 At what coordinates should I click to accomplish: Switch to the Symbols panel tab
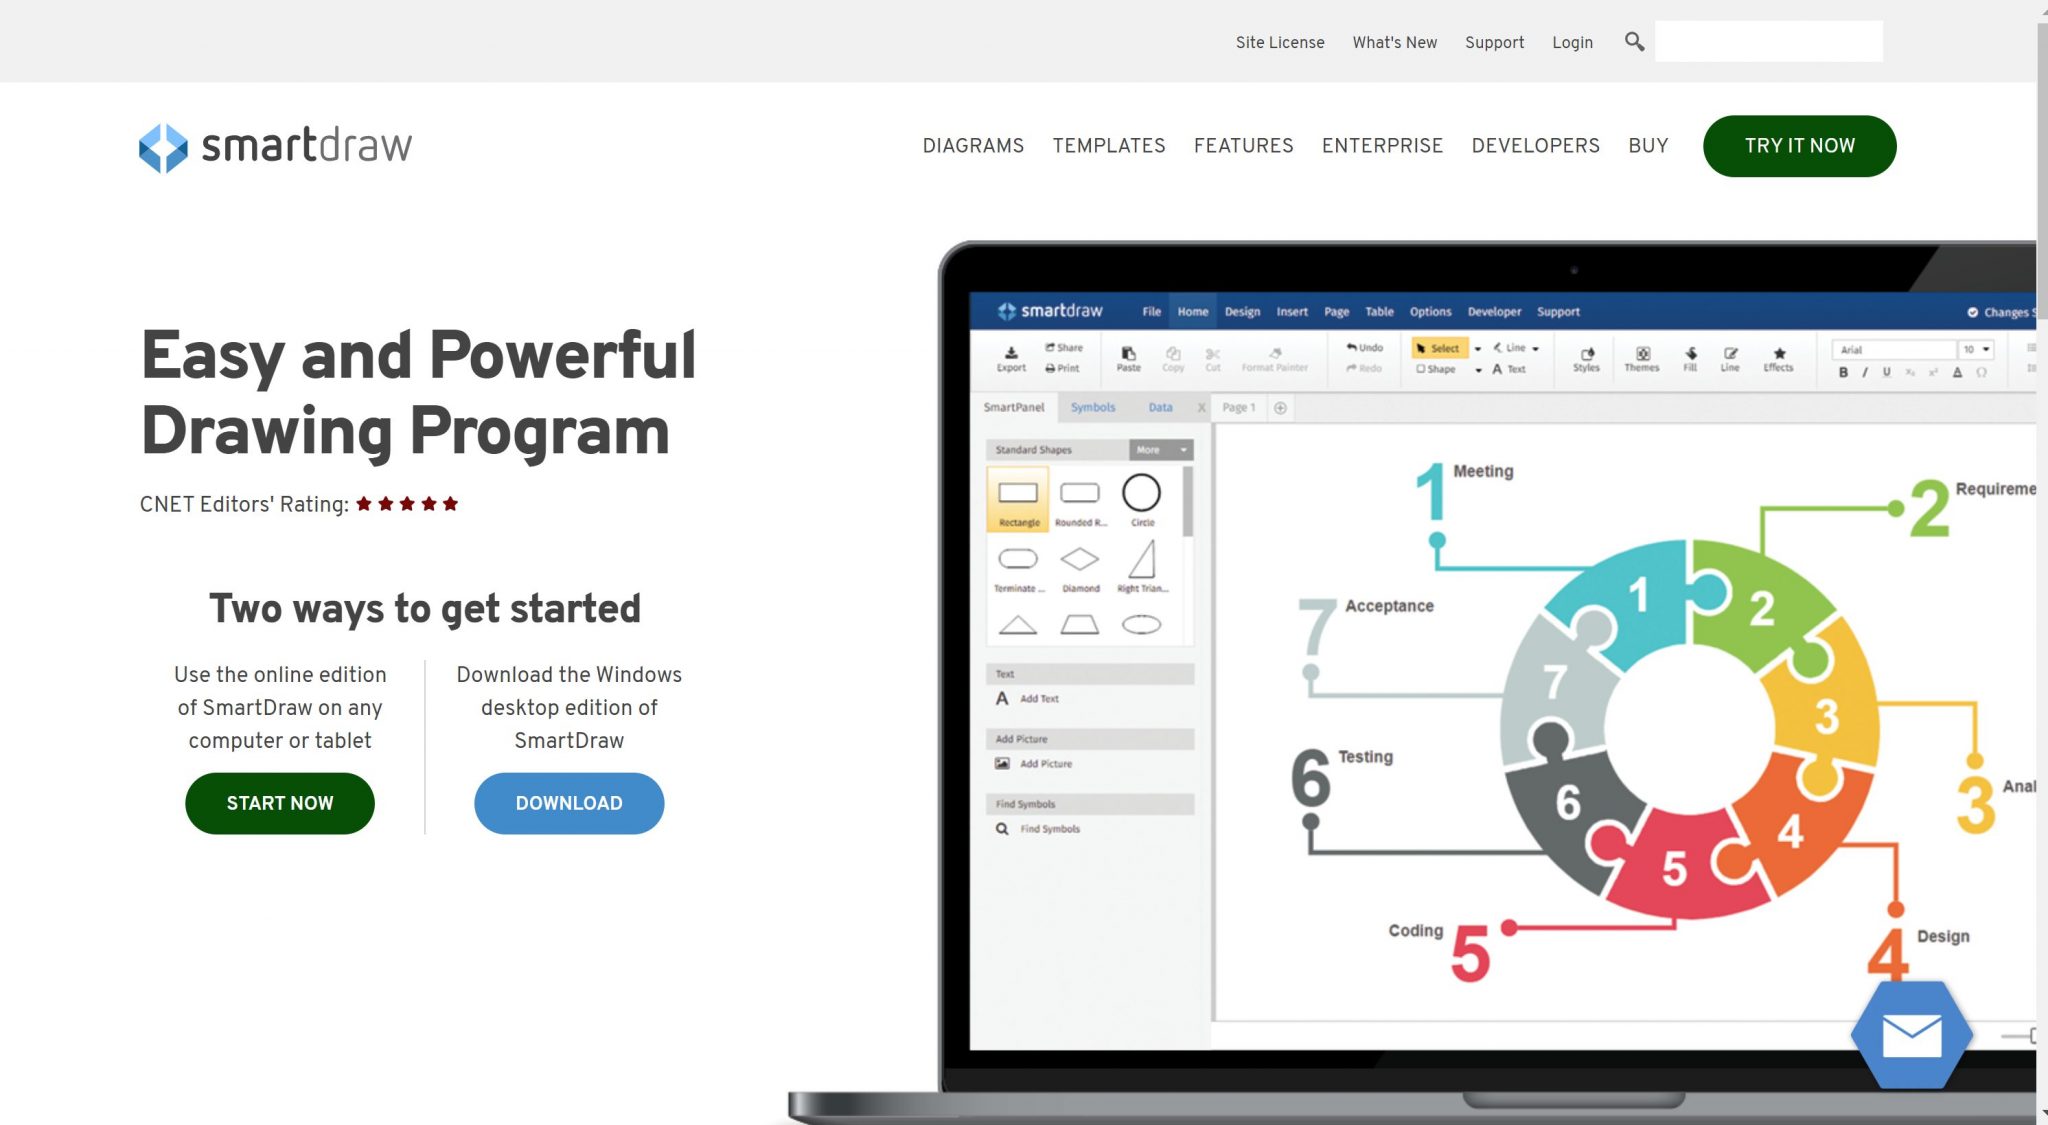coord(1092,407)
